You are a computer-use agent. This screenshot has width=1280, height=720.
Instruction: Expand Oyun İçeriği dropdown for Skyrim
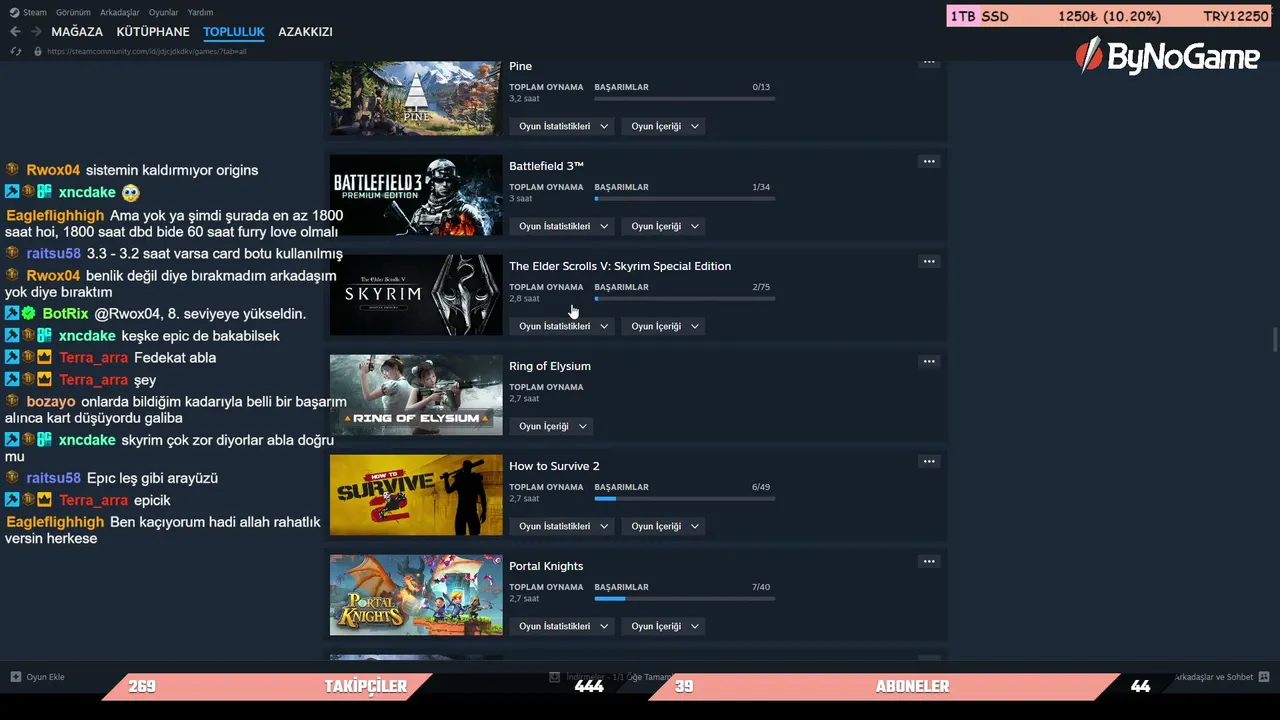(663, 326)
